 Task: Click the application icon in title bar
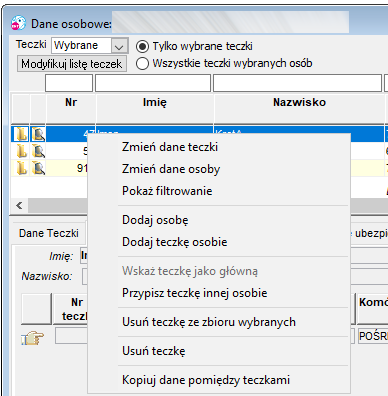click(x=18, y=24)
